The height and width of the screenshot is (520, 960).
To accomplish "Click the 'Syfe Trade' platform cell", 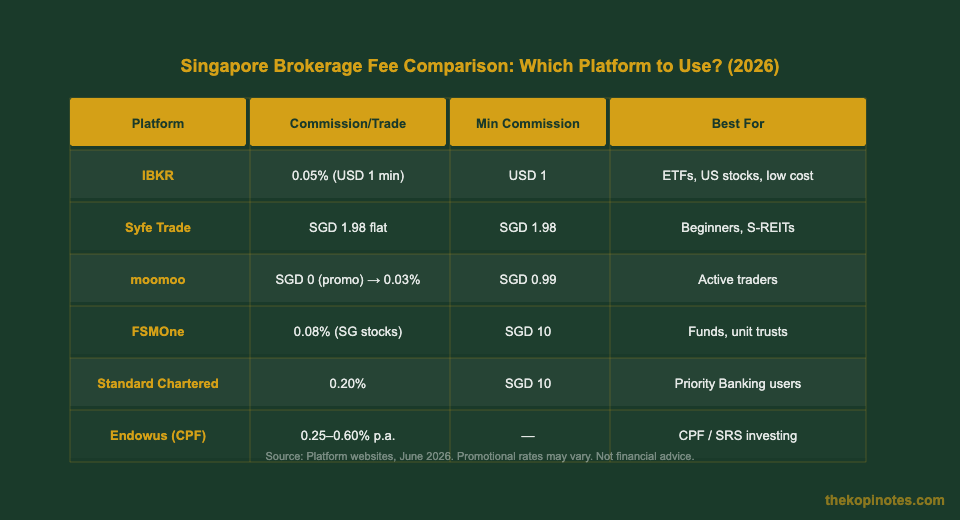I will (x=158, y=228).
